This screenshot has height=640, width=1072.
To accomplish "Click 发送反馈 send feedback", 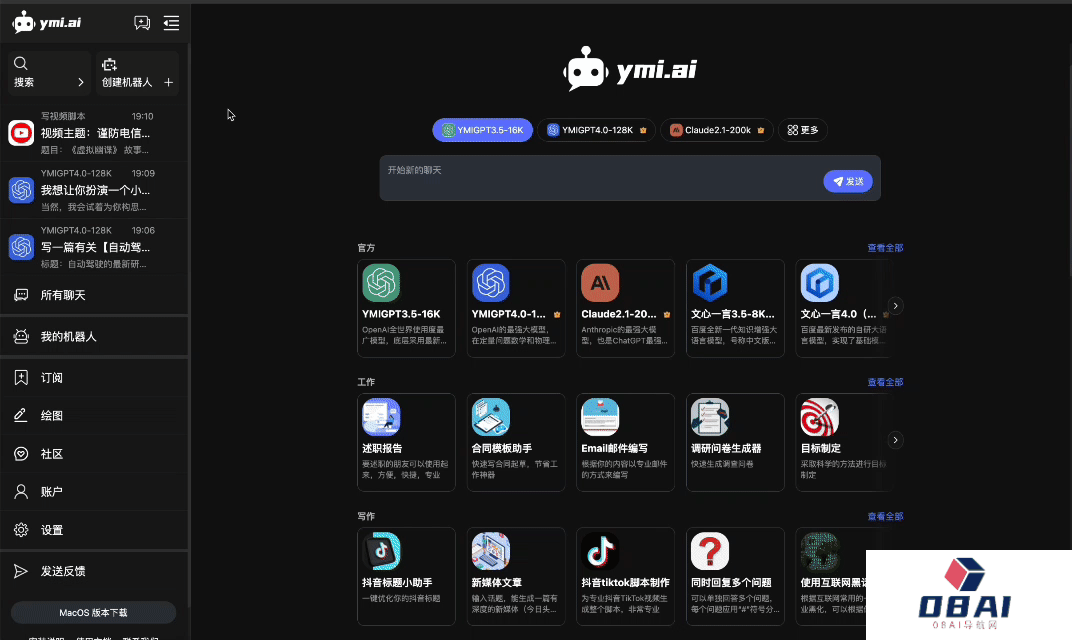I will (94, 571).
